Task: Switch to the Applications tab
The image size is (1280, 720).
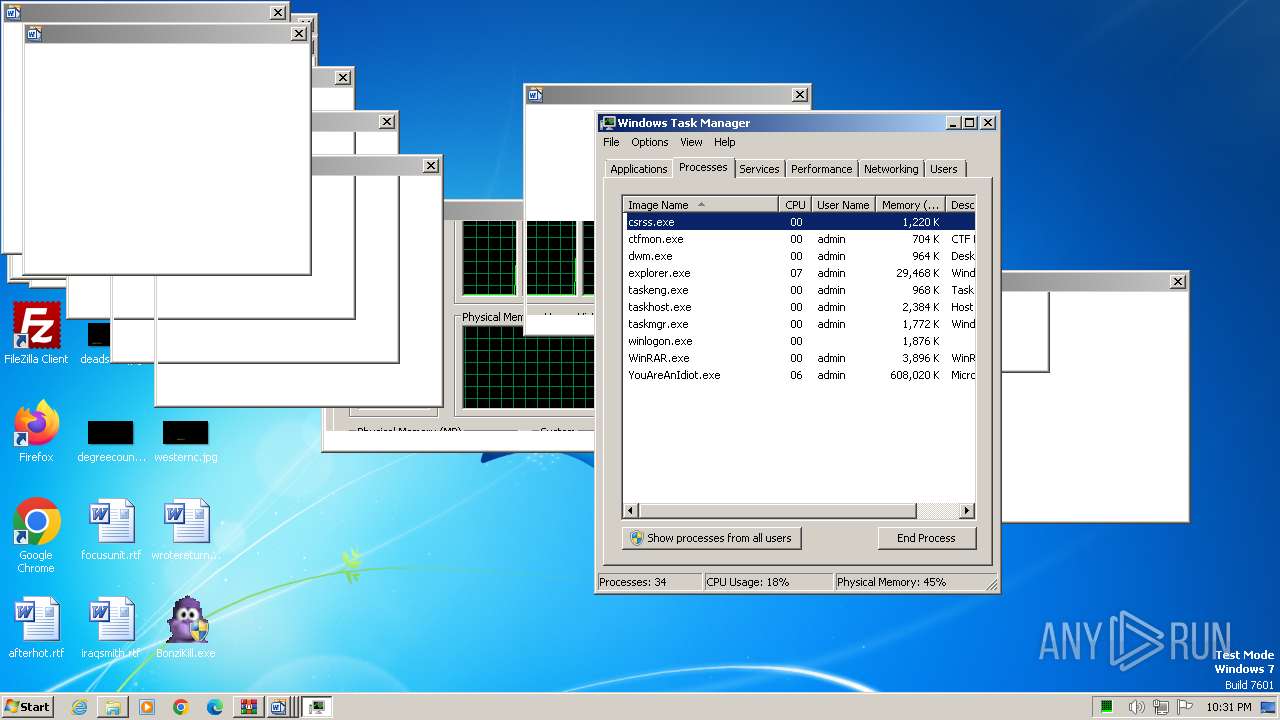Action: 638,169
